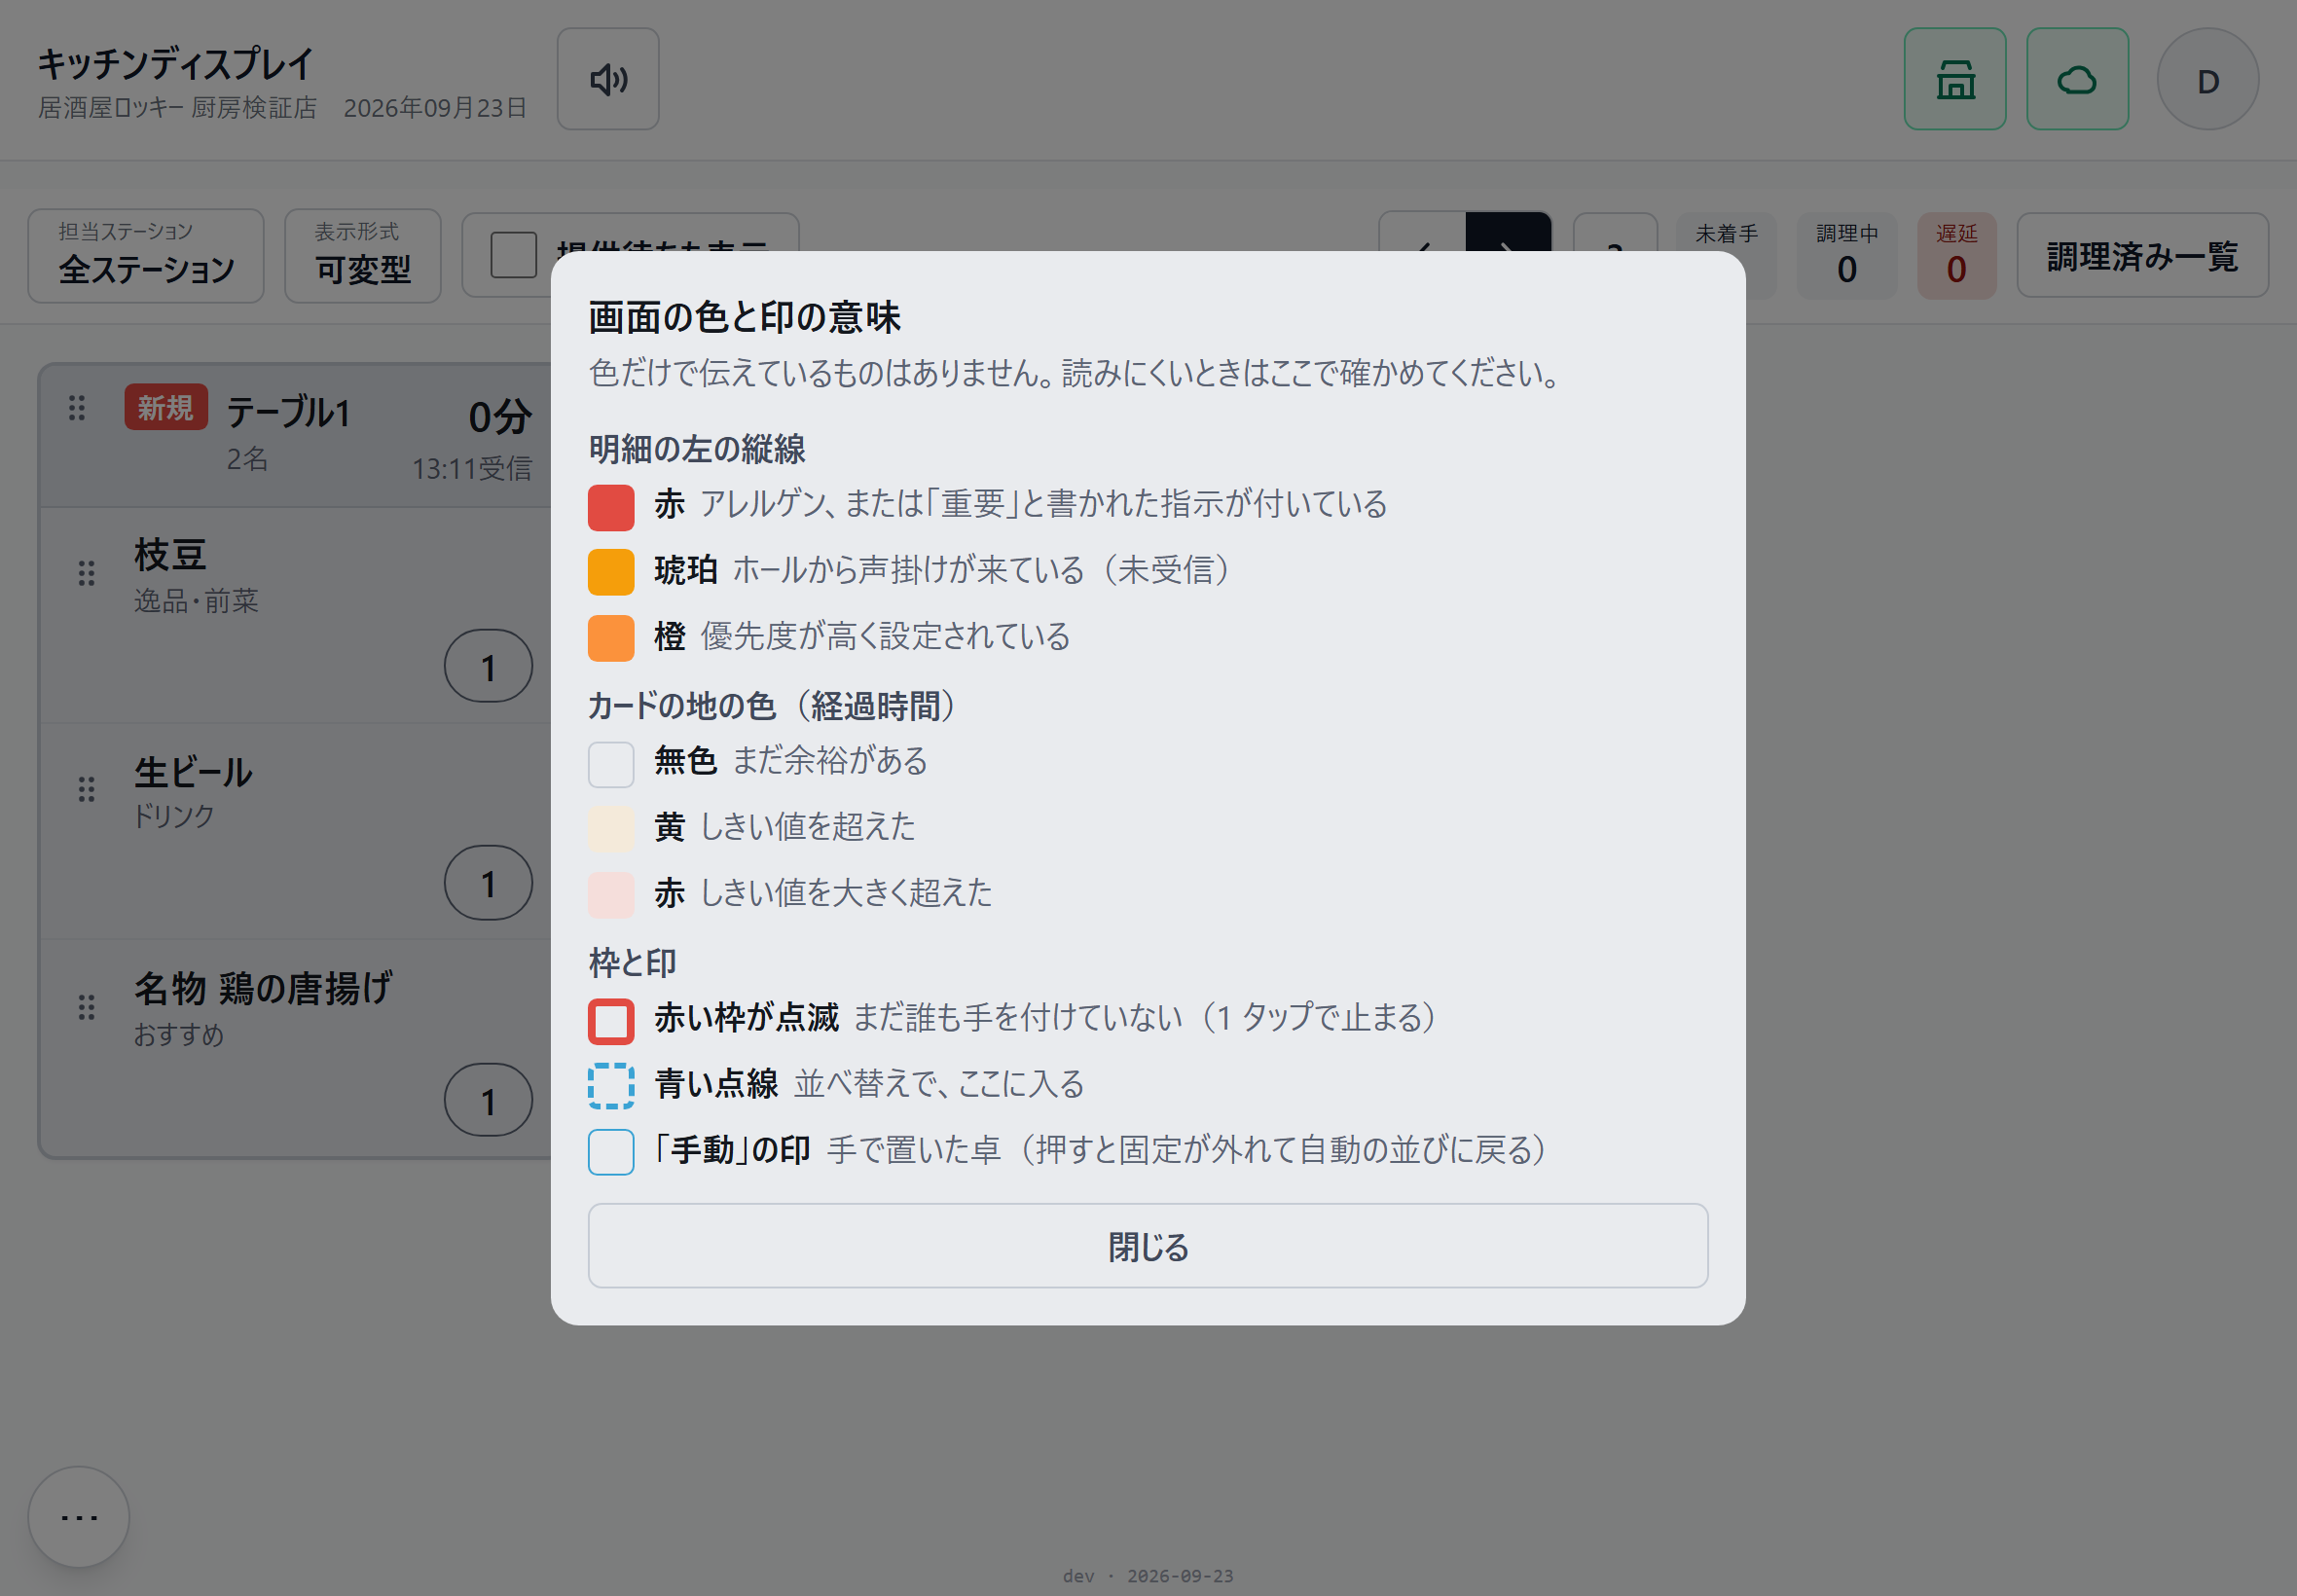Click the blue dashed 青い点線 swatch

pos(611,1087)
